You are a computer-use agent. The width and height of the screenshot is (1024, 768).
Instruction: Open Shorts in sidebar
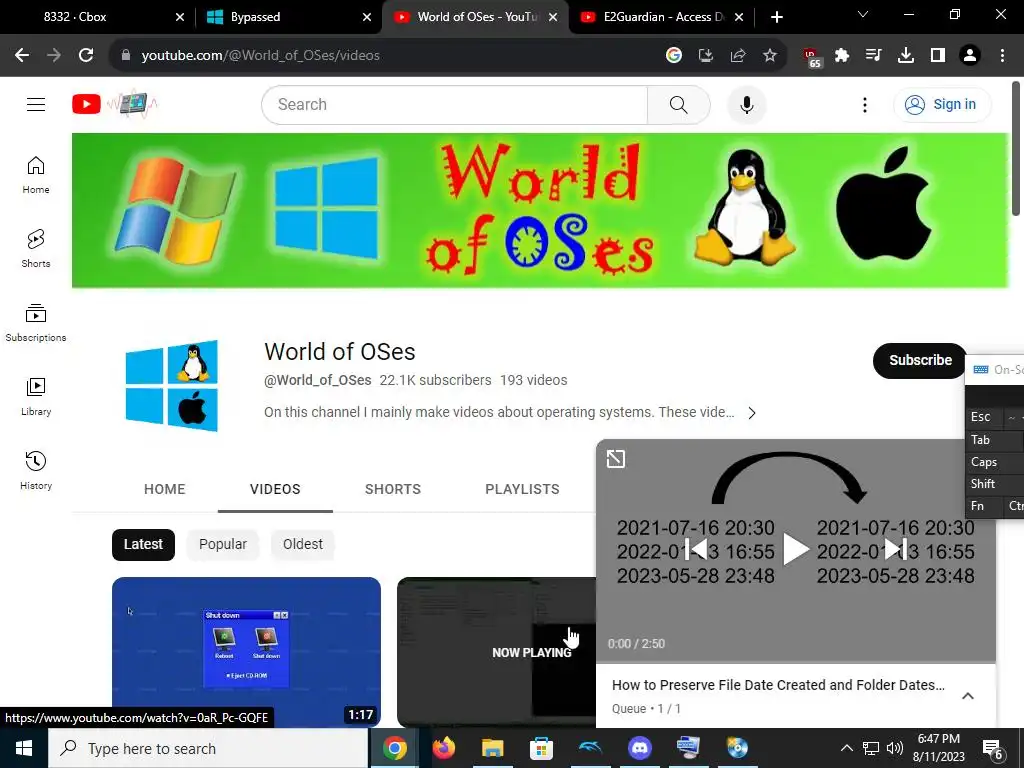[x=36, y=249]
